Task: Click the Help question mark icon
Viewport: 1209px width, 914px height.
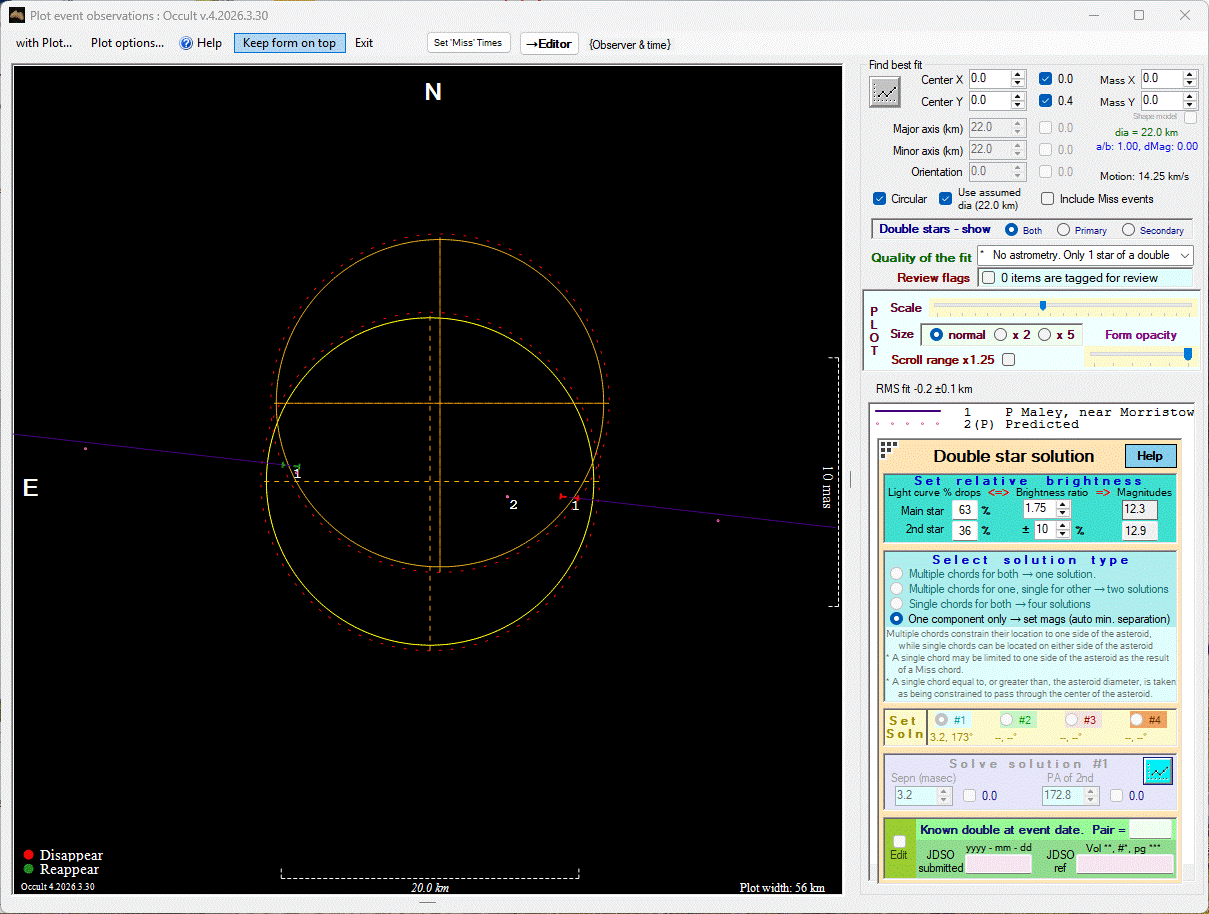Action: pyautogui.click(x=186, y=43)
